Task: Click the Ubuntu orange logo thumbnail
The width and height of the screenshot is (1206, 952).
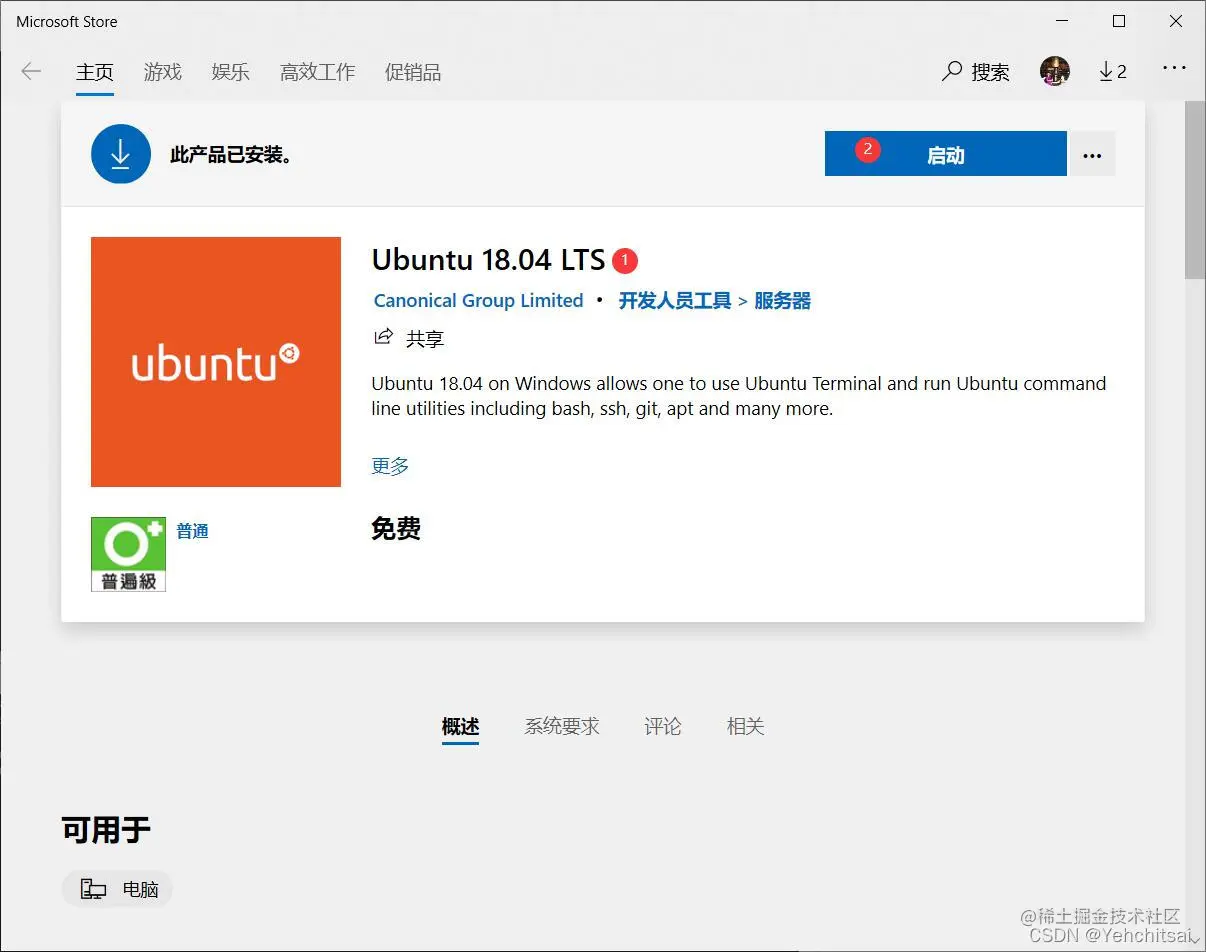Action: tap(216, 362)
